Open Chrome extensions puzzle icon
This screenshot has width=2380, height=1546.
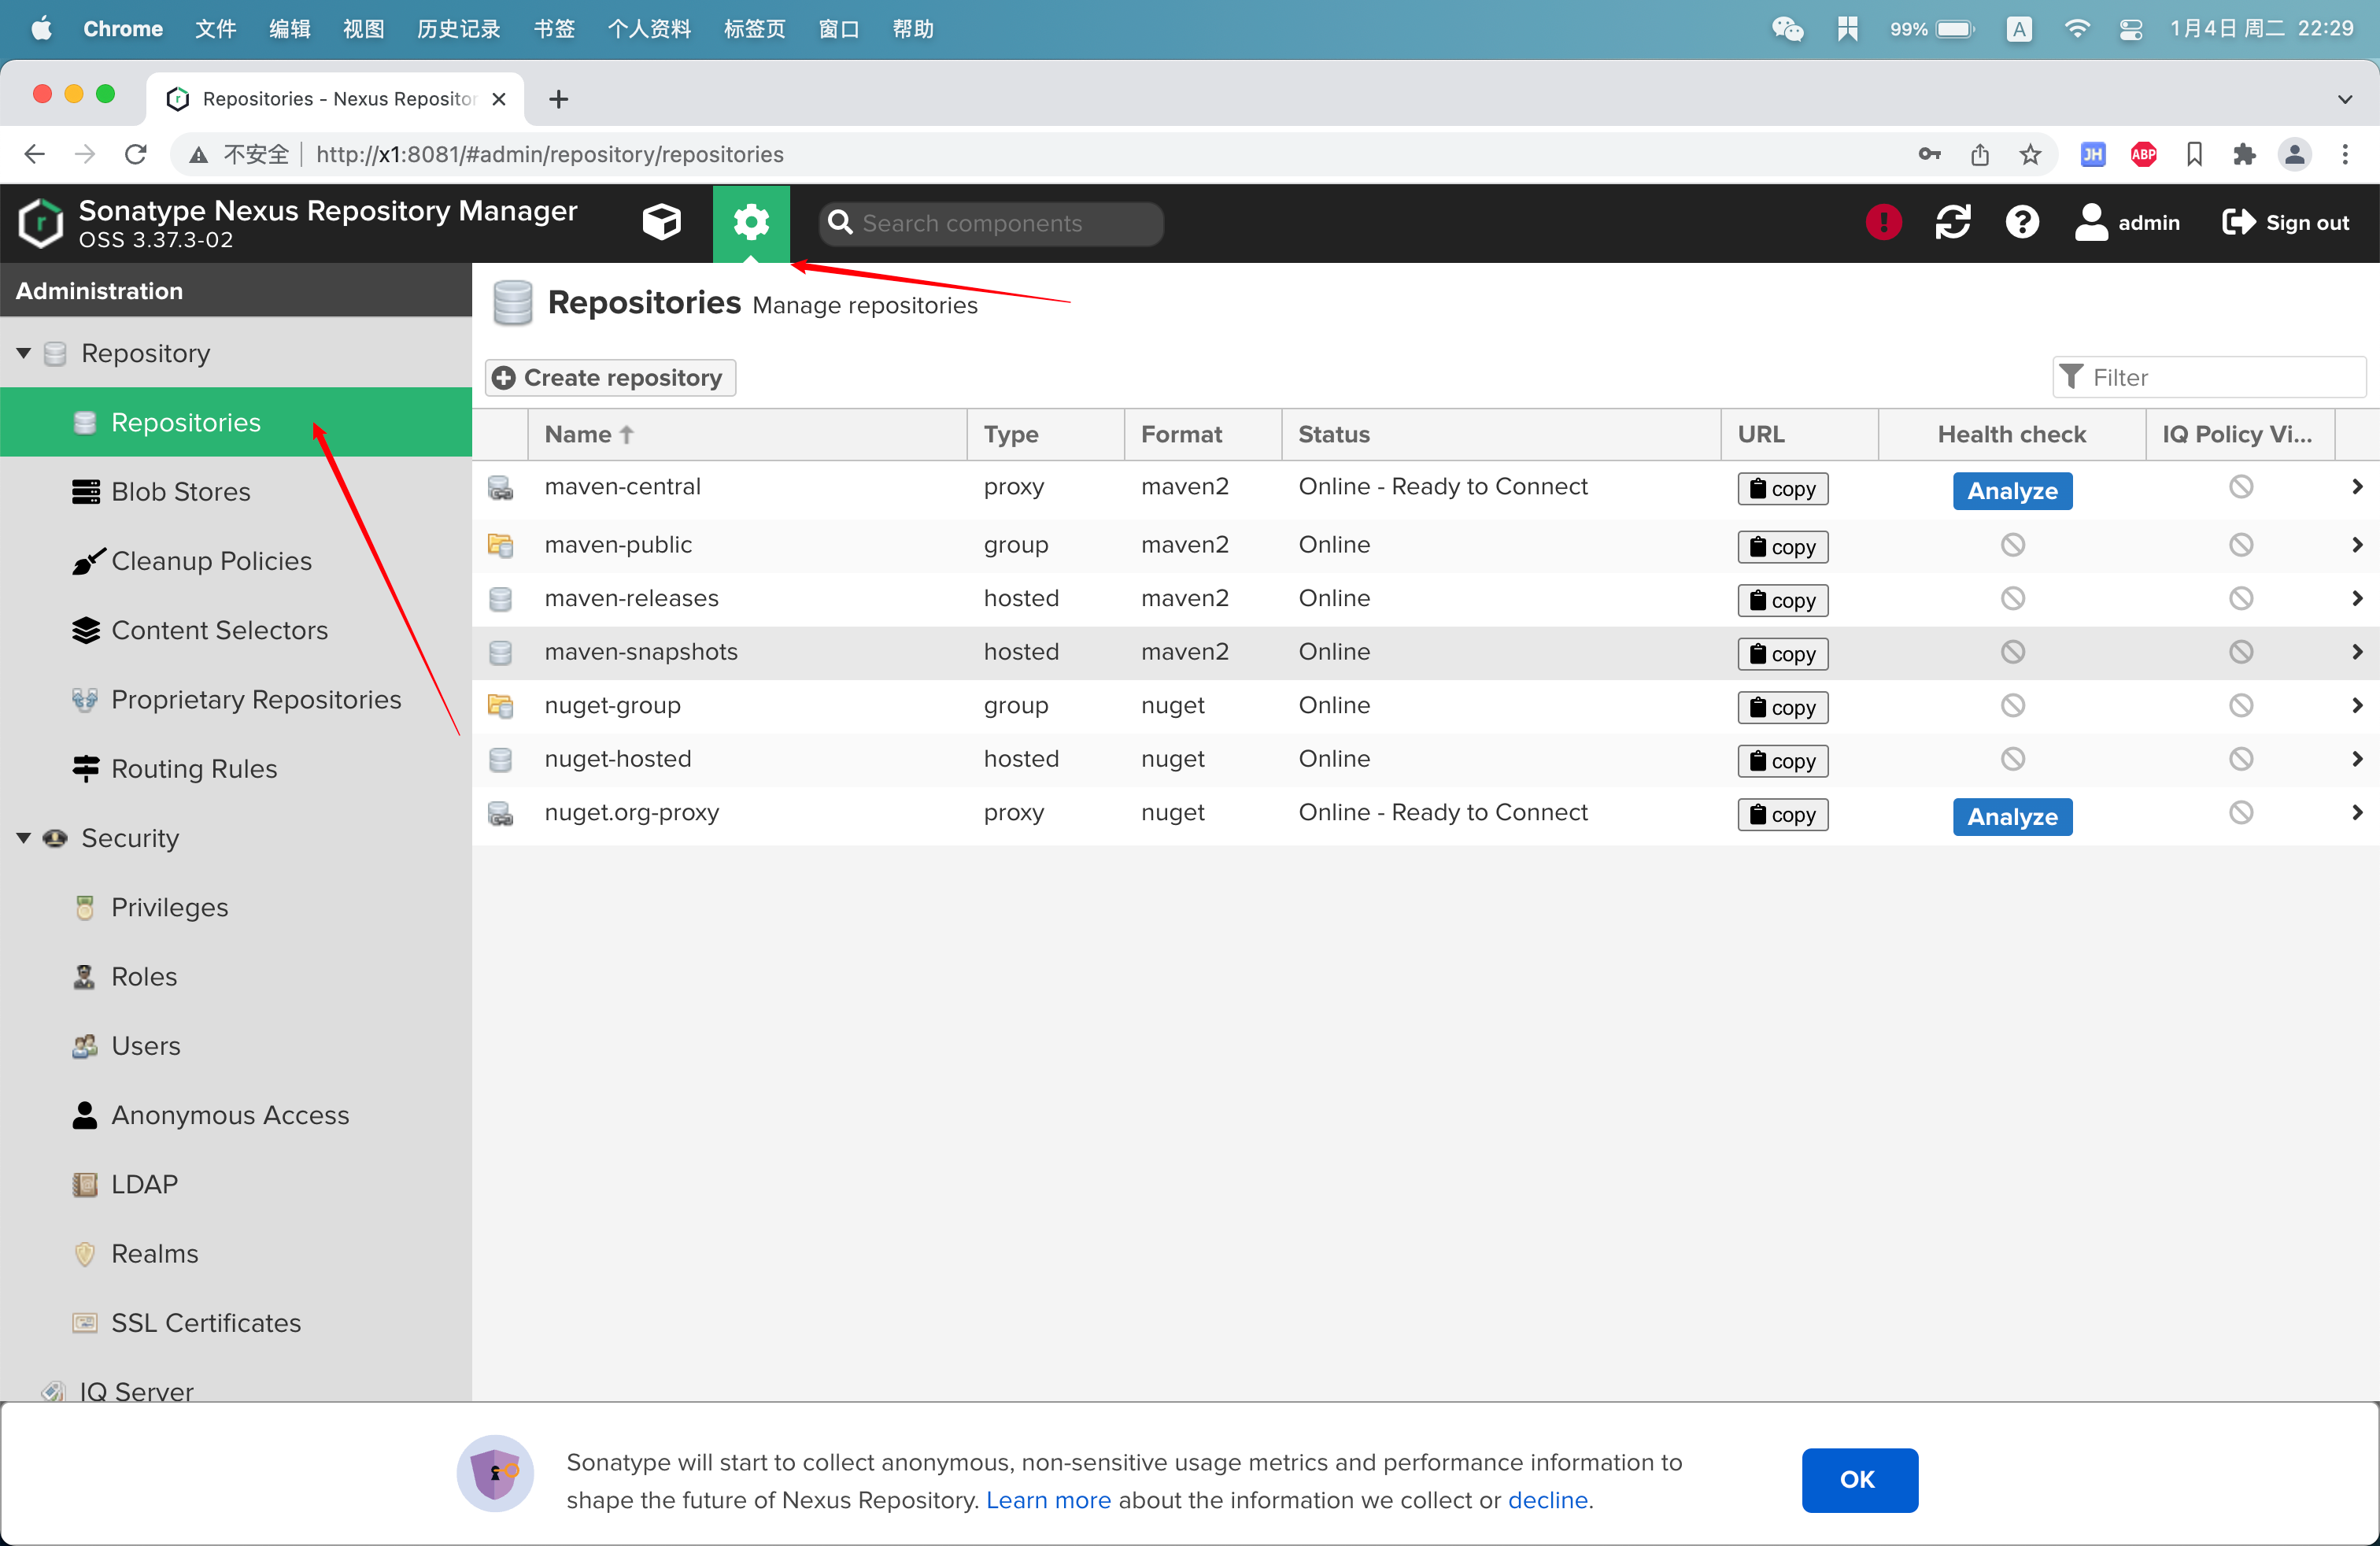coord(2243,154)
